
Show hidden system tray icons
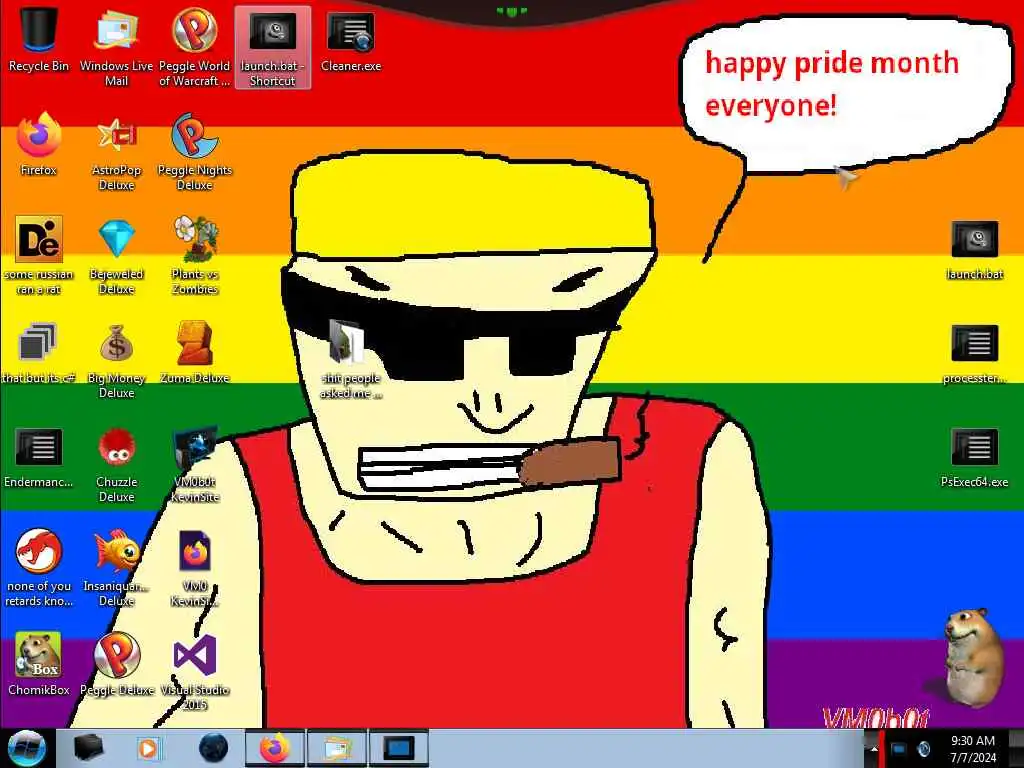(x=874, y=749)
